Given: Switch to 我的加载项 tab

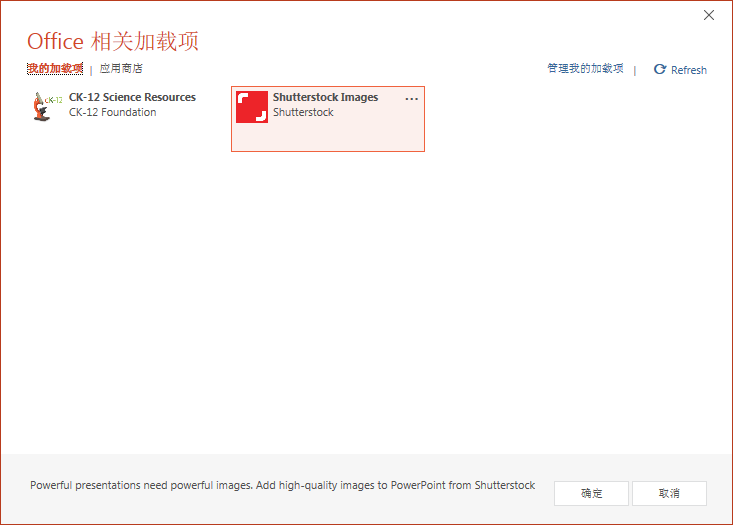Looking at the screenshot, I should [x=55, y=68].
